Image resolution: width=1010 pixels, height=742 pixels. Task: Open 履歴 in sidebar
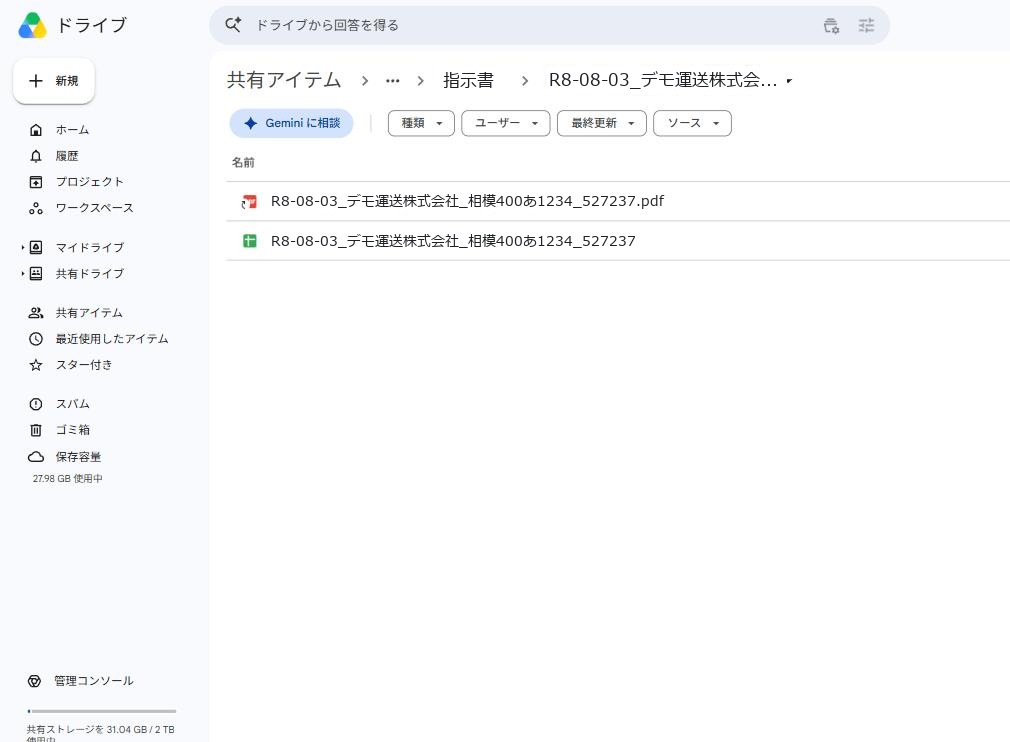pyautogui.click(x=67, y=156)
